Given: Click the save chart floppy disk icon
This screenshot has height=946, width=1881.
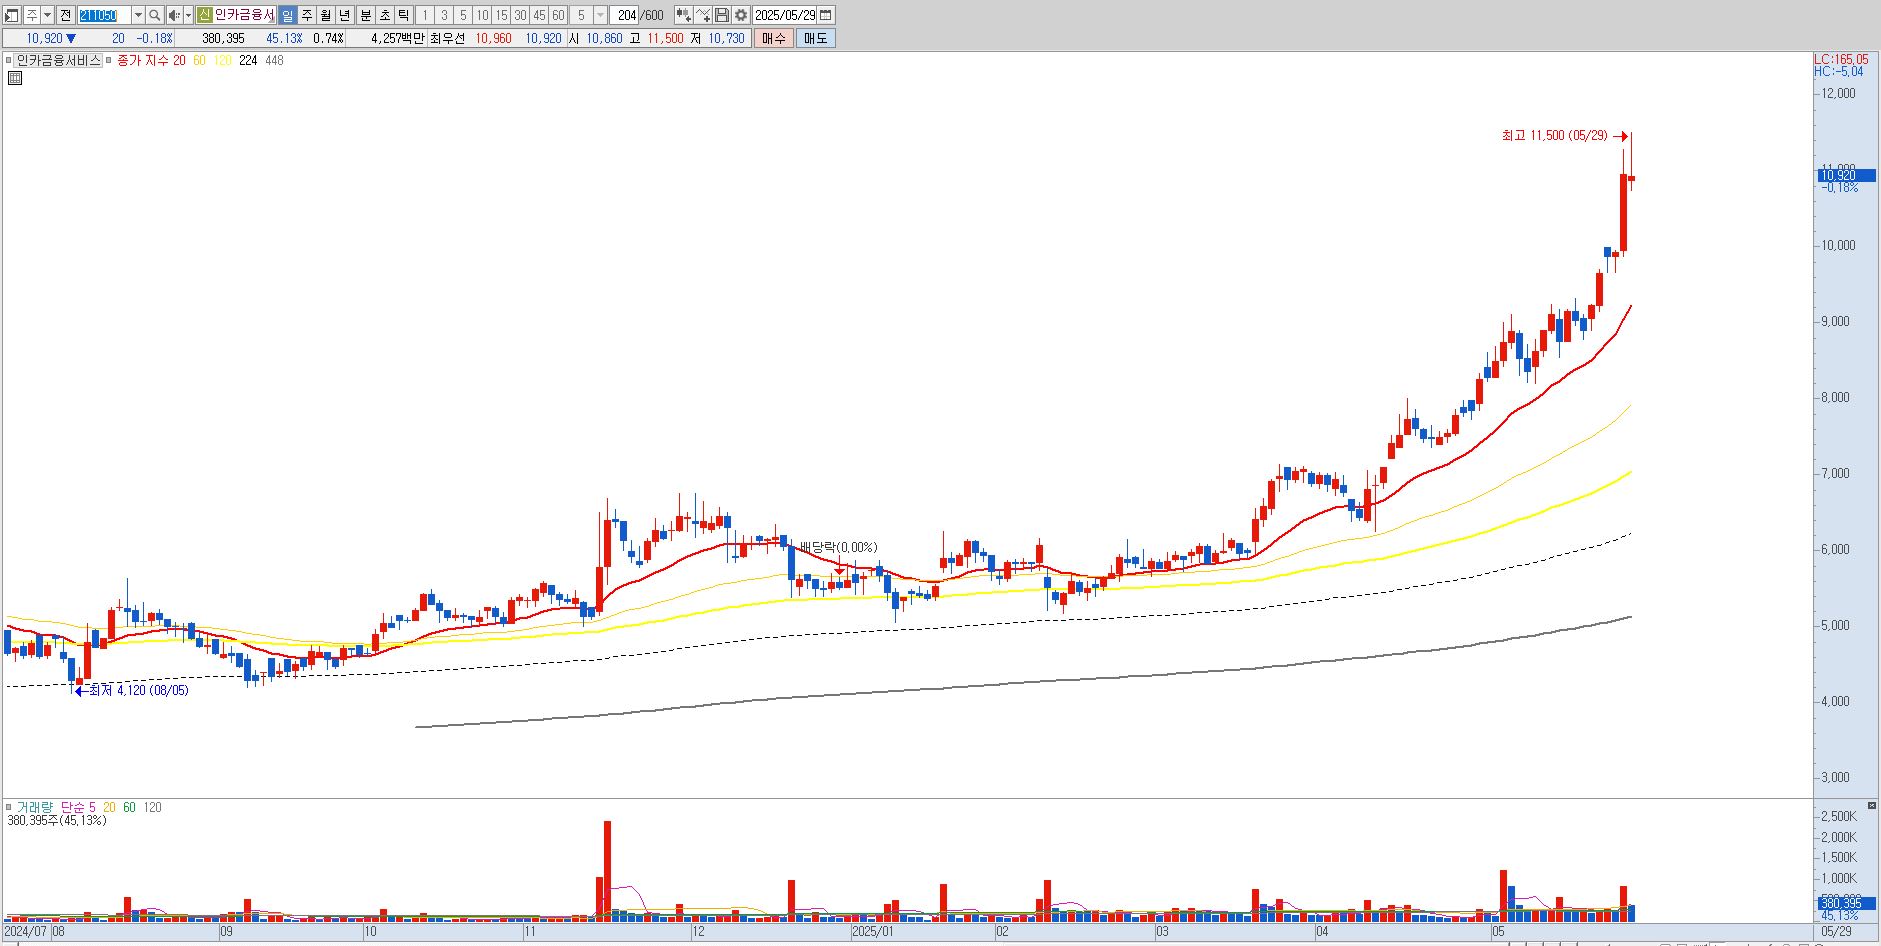Looking at the screenshot, I should [722, 15].
